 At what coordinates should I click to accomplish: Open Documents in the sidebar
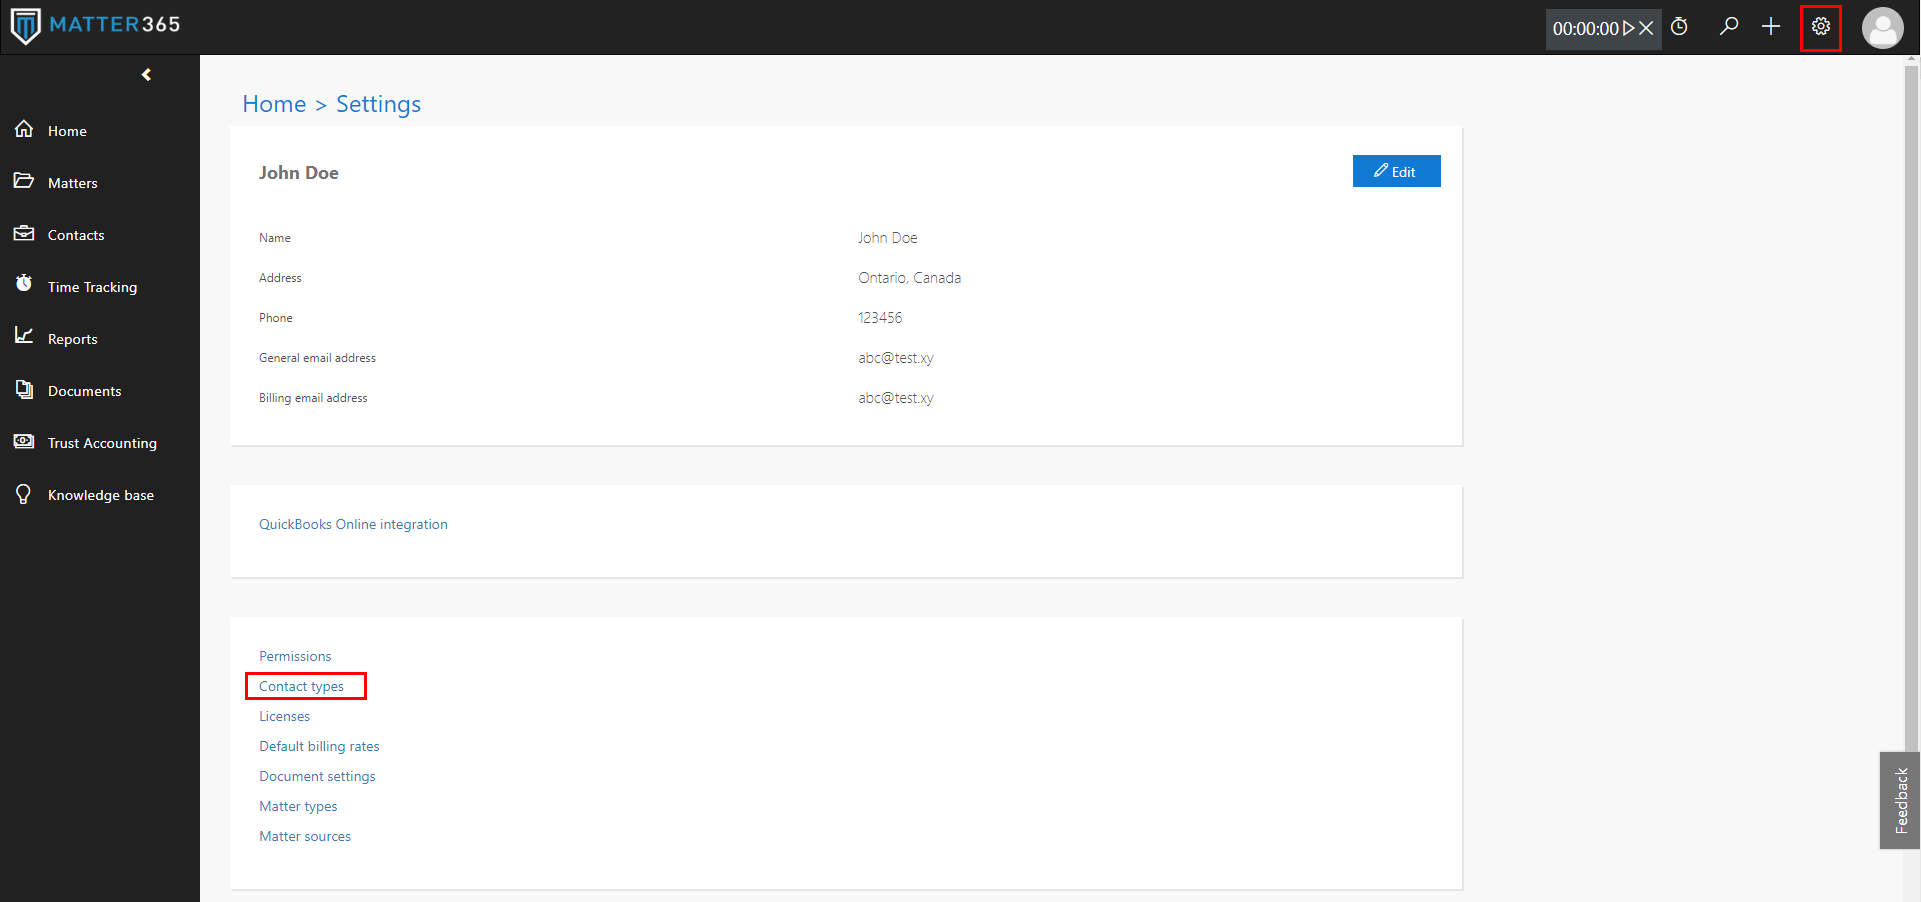[x=85, y=391]
